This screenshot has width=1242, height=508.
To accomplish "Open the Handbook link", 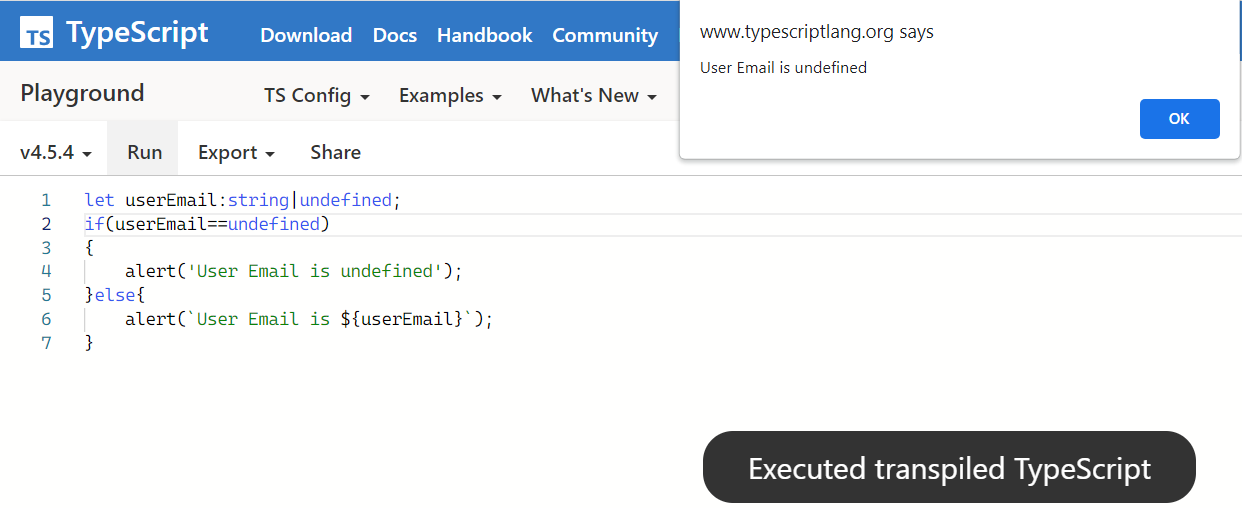I will [x=484, y=35].
